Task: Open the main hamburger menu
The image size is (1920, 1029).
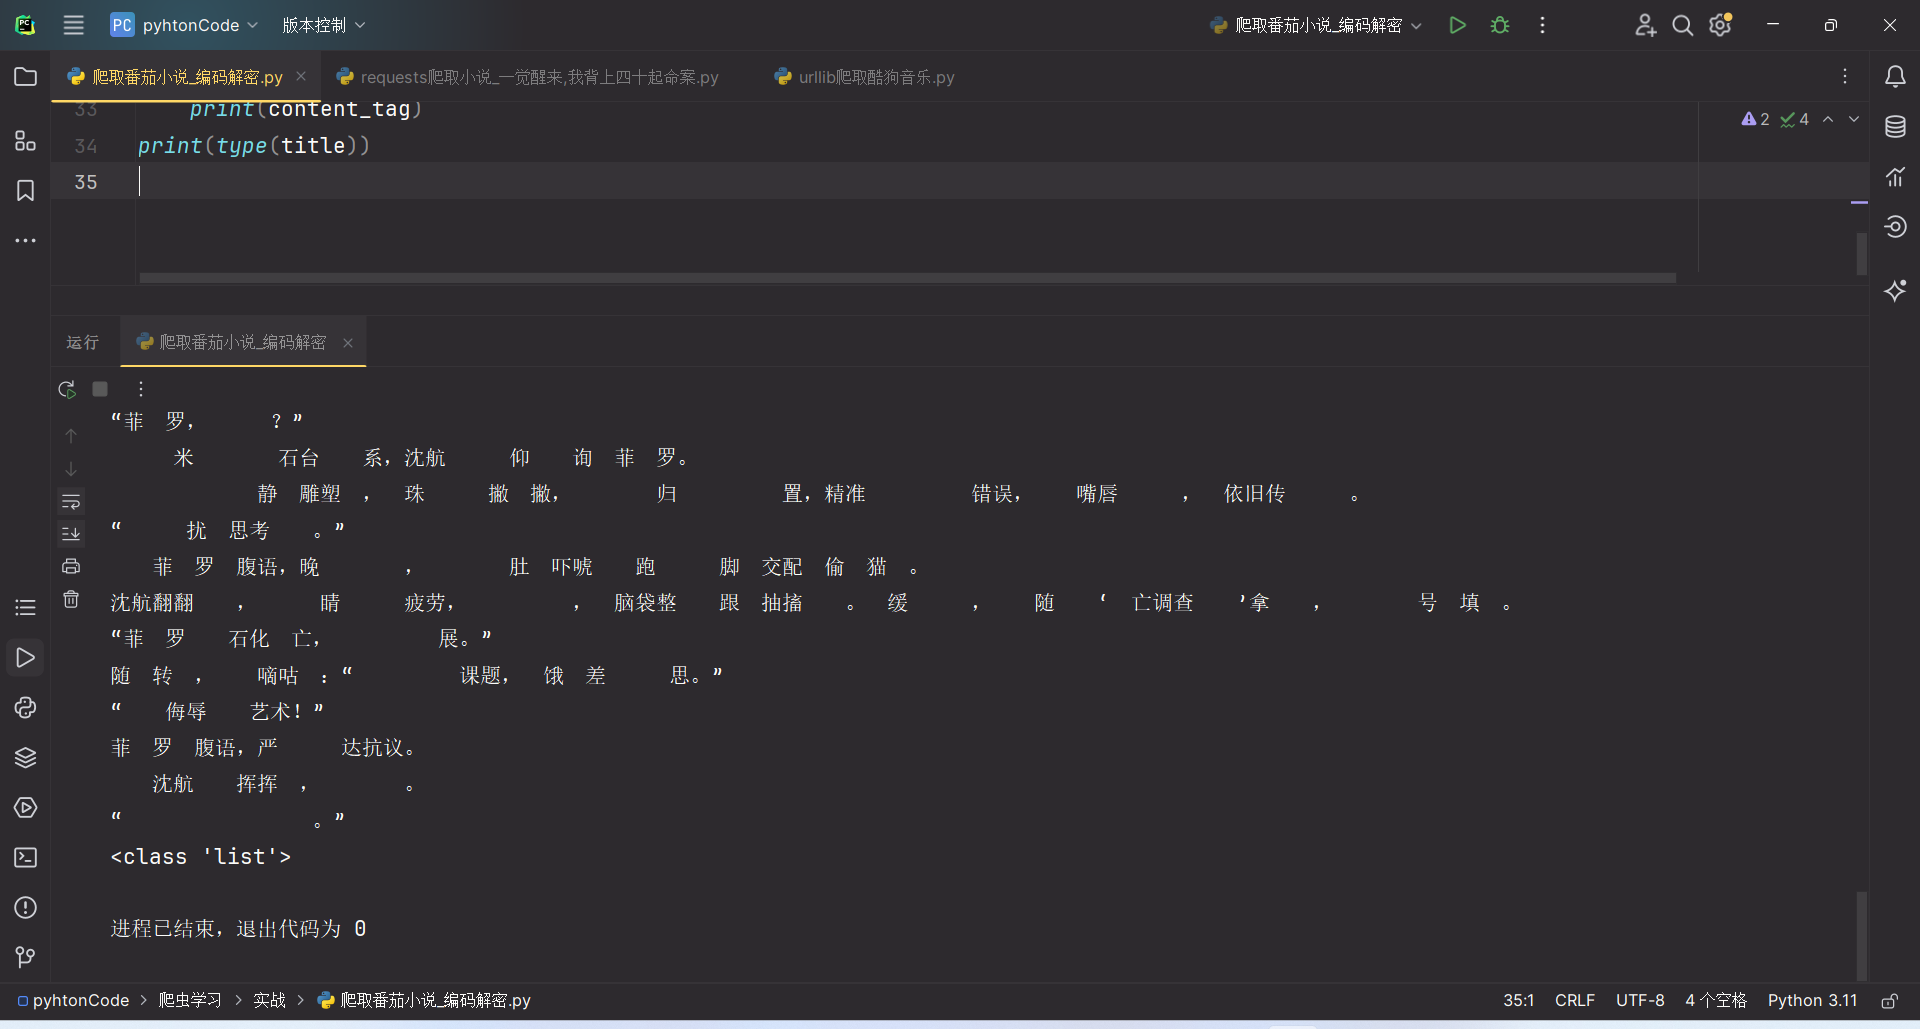Action: click(x=73, y=25)
